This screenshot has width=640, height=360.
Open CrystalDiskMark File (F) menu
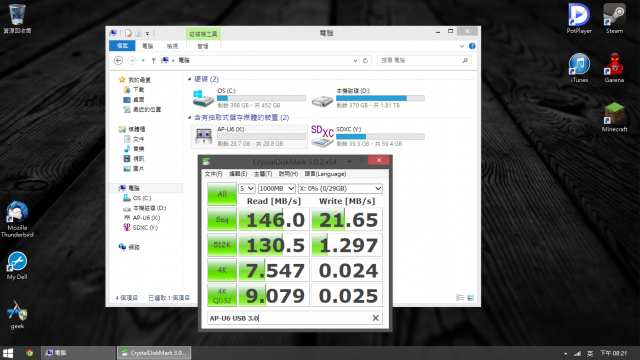pos(213,174)
